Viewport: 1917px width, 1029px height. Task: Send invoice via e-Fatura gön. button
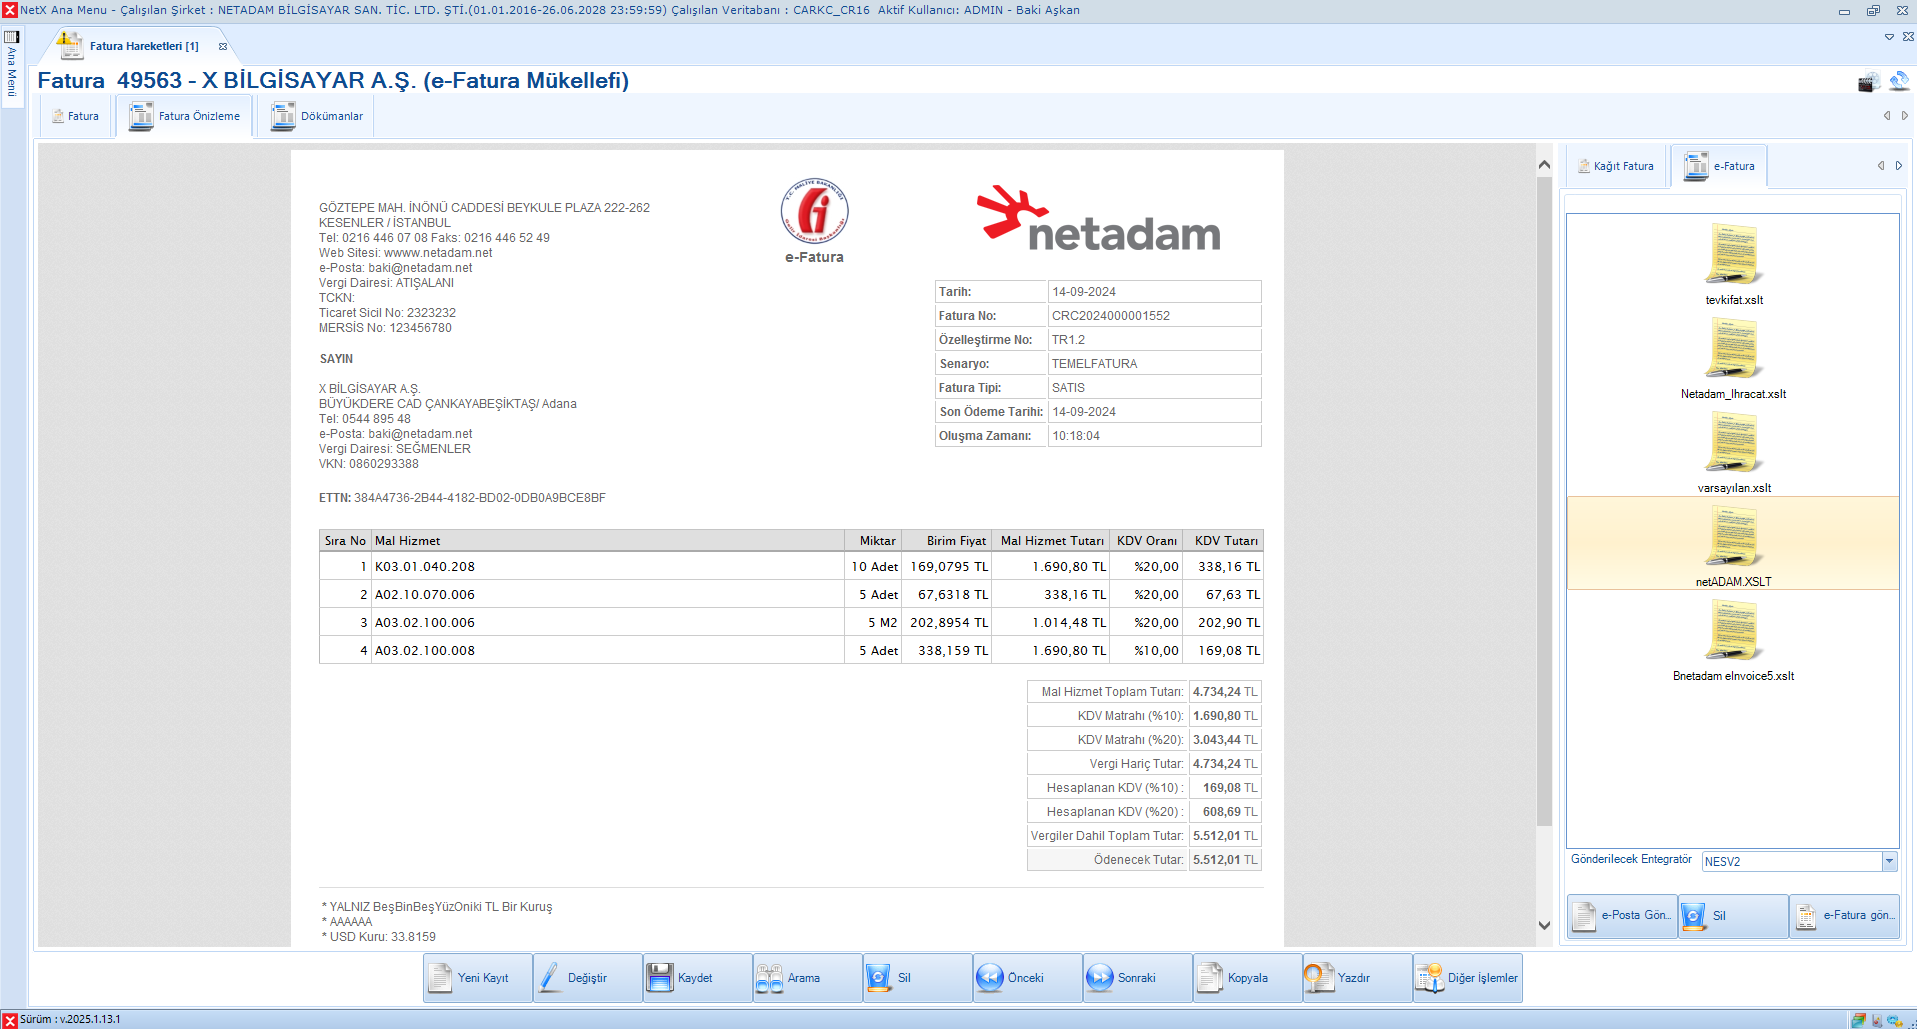pos(1845,916)
